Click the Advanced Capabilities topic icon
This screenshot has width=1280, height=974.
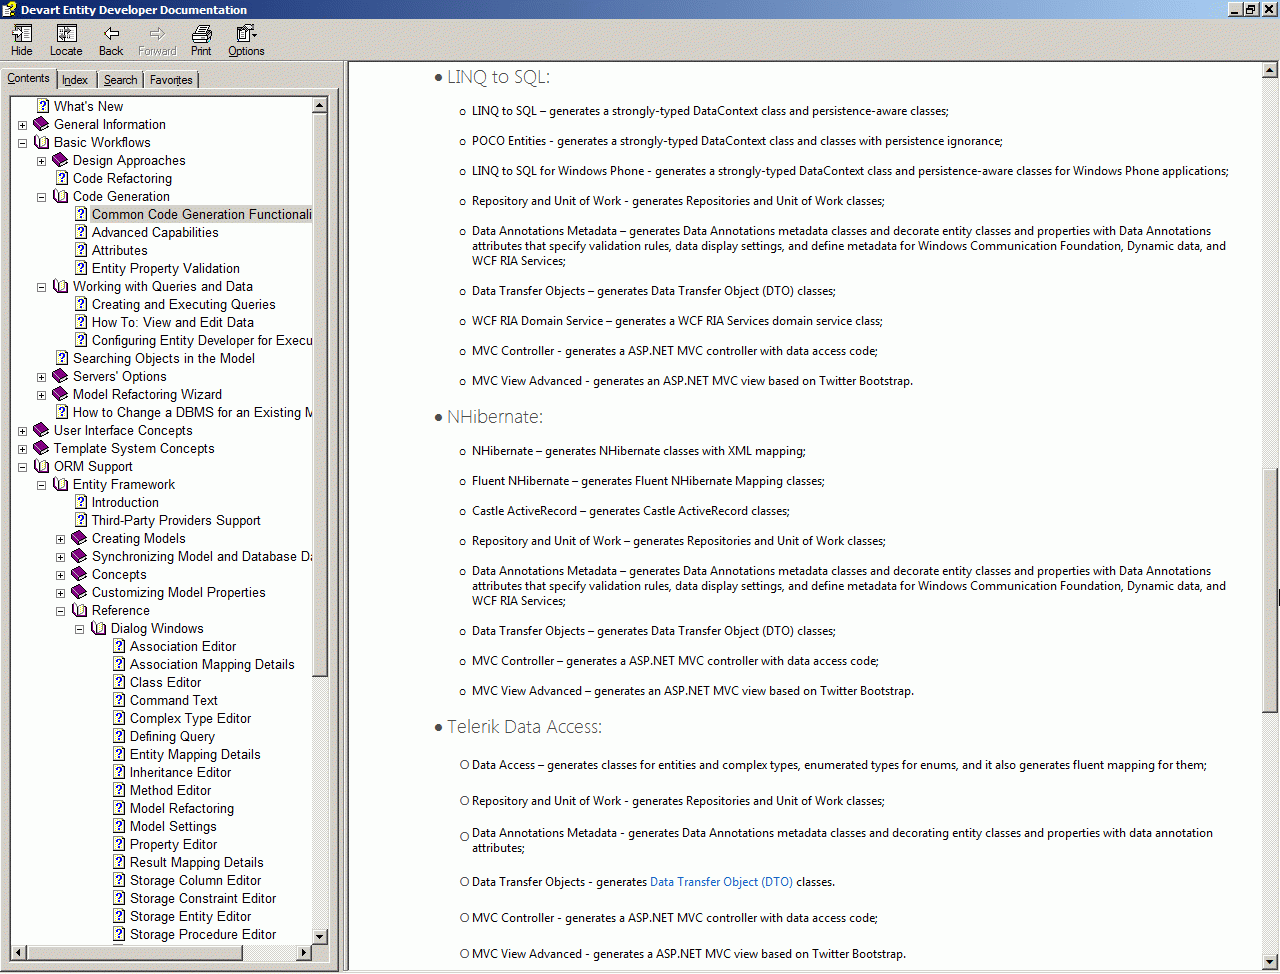[81, 232]
